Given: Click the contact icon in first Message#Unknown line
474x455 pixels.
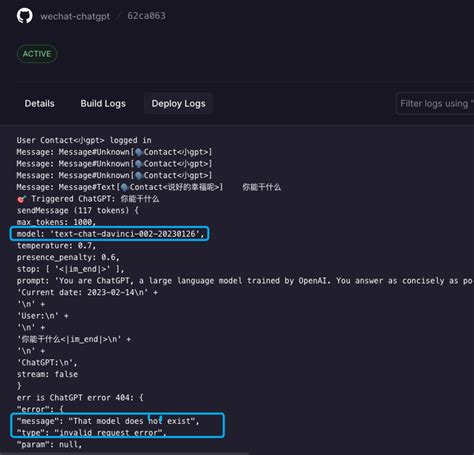Looking at the screenshot, I should tap(139, 152).
